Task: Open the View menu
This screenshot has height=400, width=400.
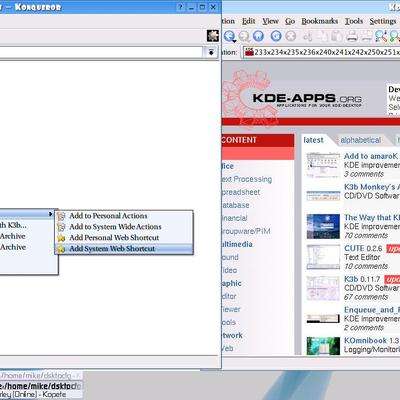Action: pyautogui.click(x=270, y=21)
